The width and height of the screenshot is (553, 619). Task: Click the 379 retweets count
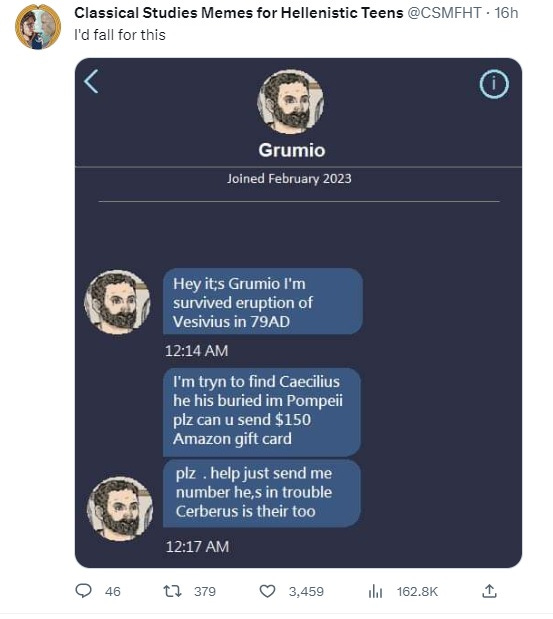pyautogui.click(x=205, y=591)
